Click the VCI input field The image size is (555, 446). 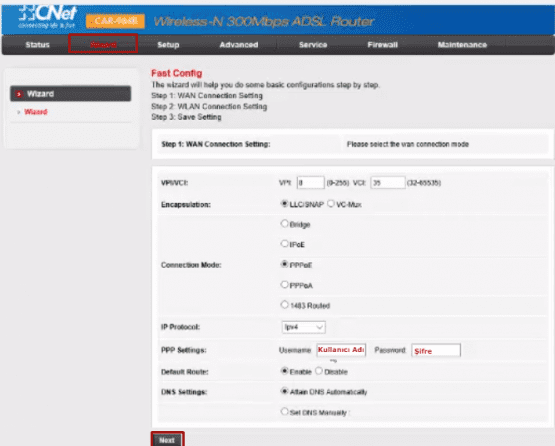tap(388, 183)
